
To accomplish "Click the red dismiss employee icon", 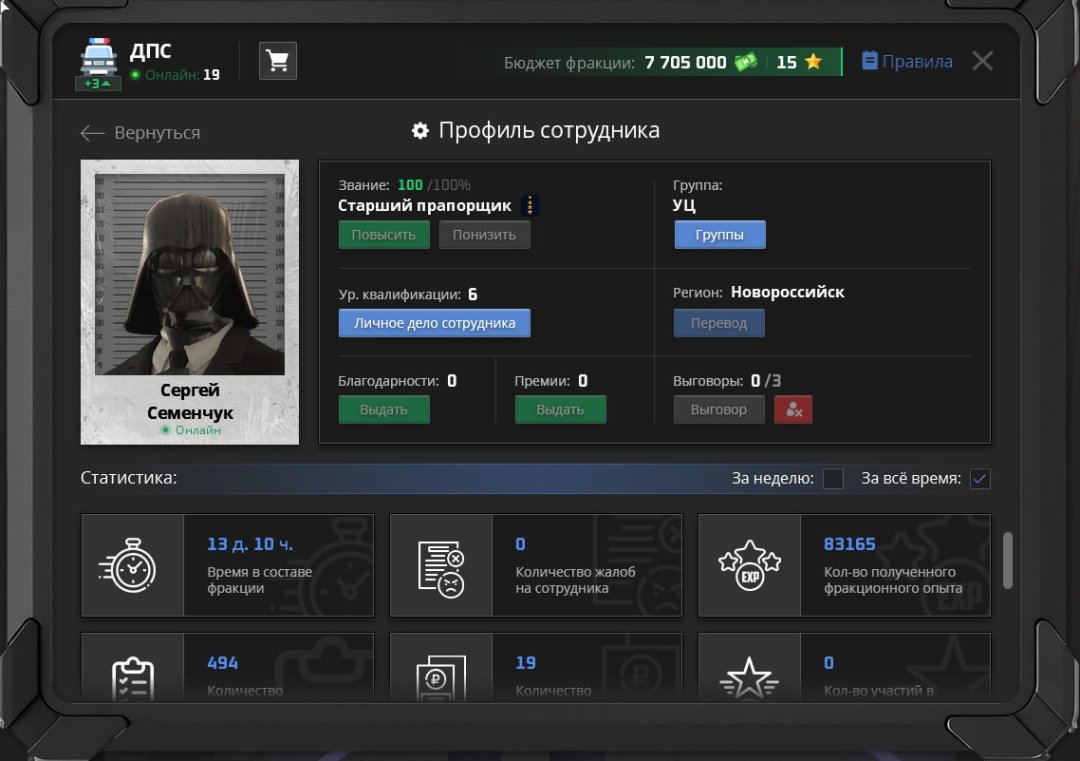I will pyautogui.click(x=793, y=409).
